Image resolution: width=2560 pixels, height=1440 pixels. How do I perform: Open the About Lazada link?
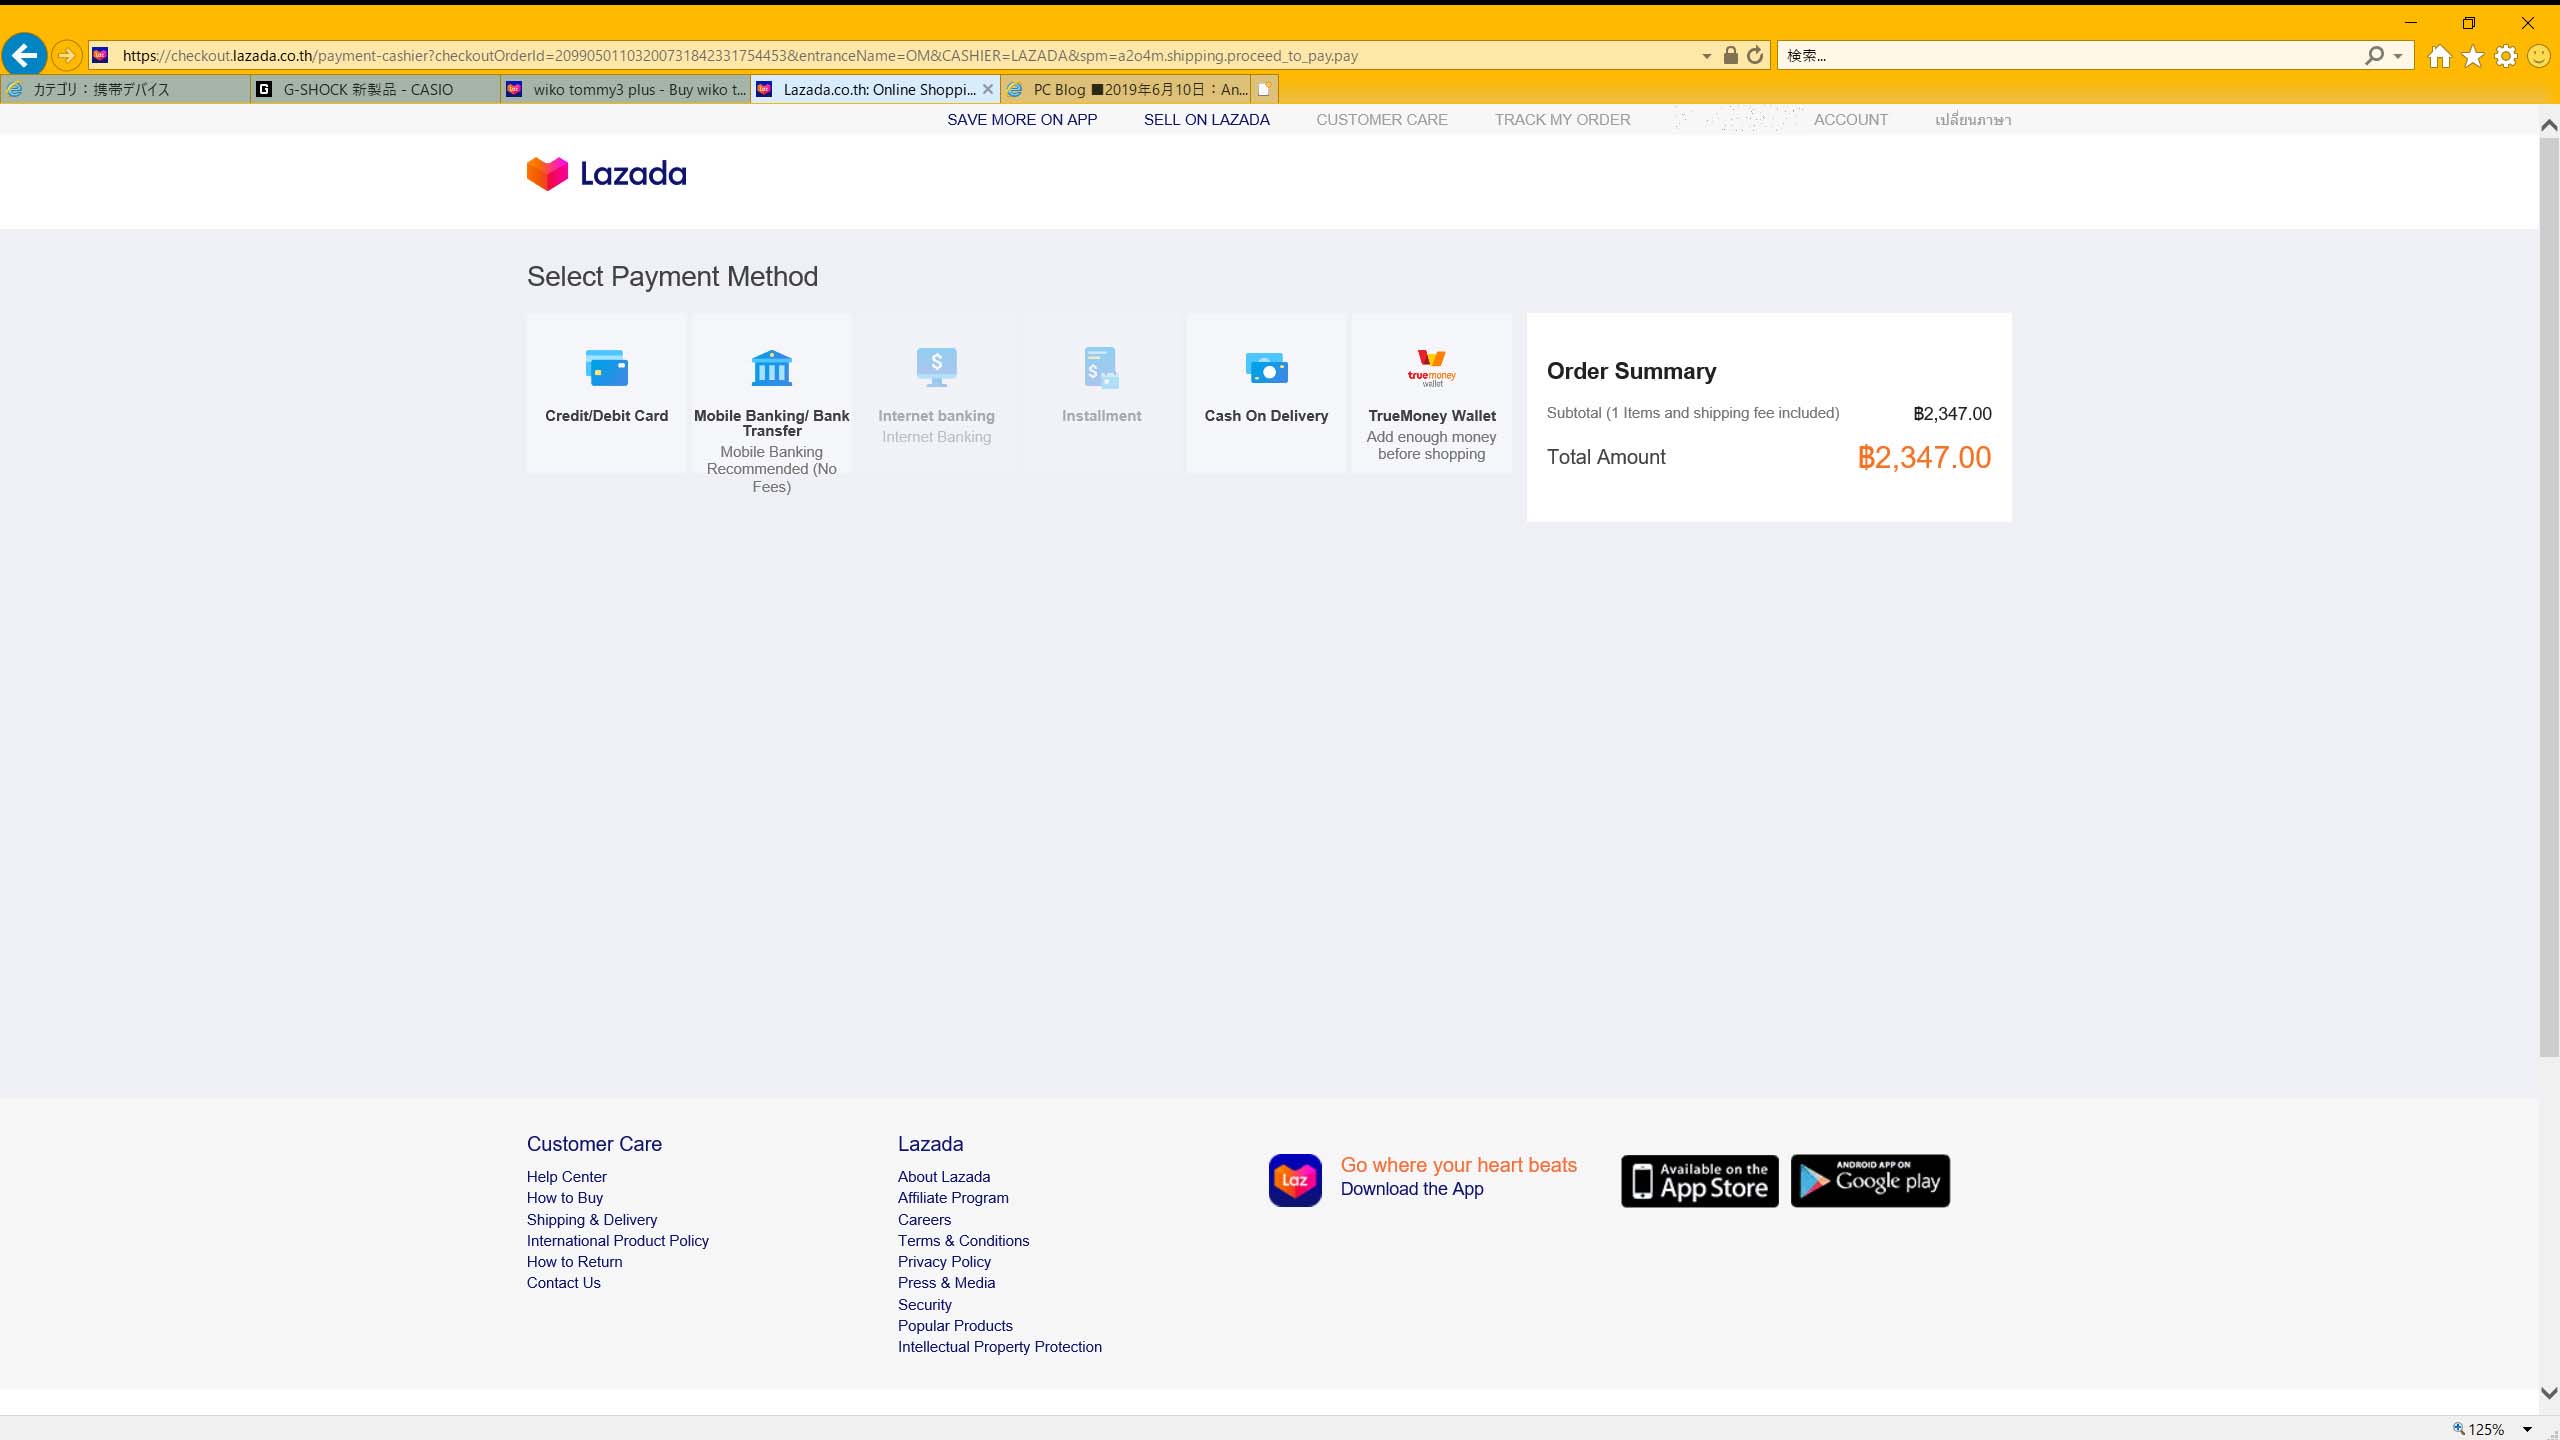944,1177
